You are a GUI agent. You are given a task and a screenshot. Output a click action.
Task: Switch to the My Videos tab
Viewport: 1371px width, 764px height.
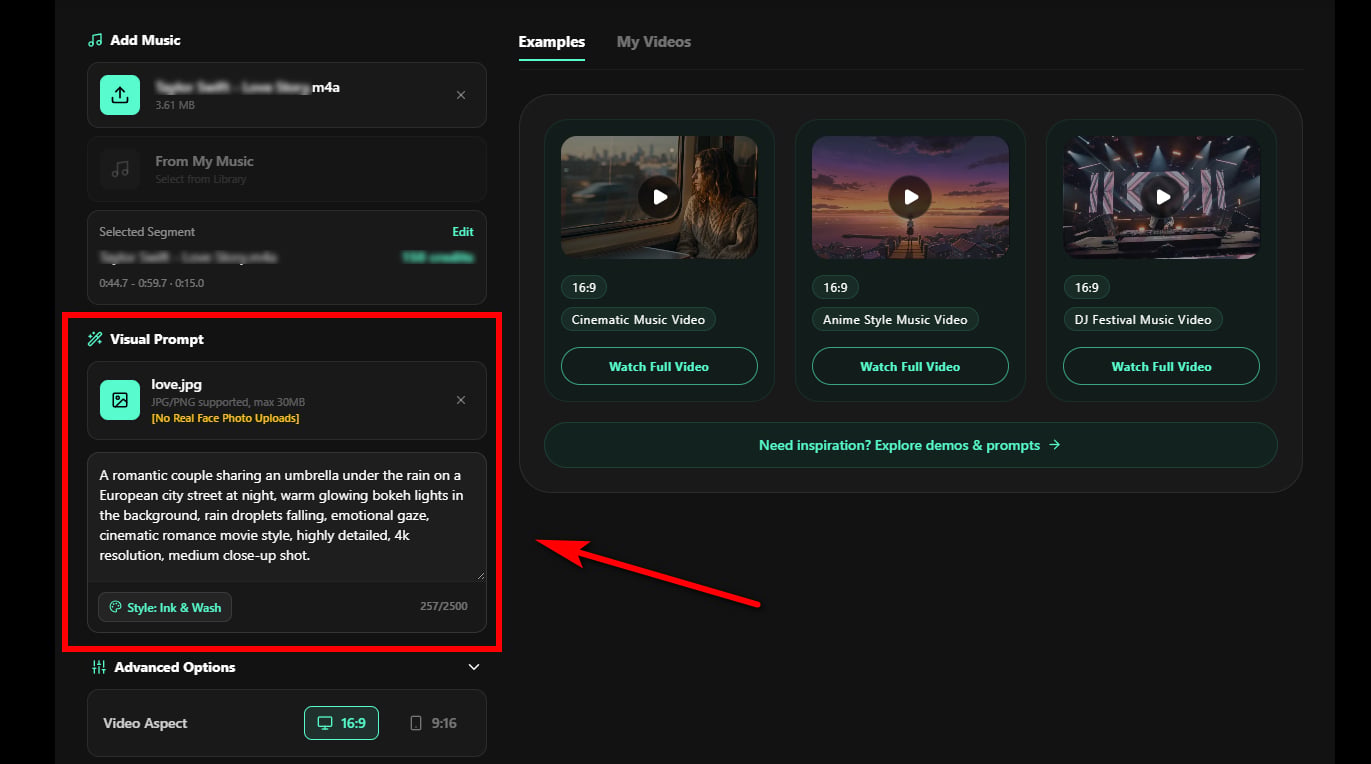coord(654,42)
